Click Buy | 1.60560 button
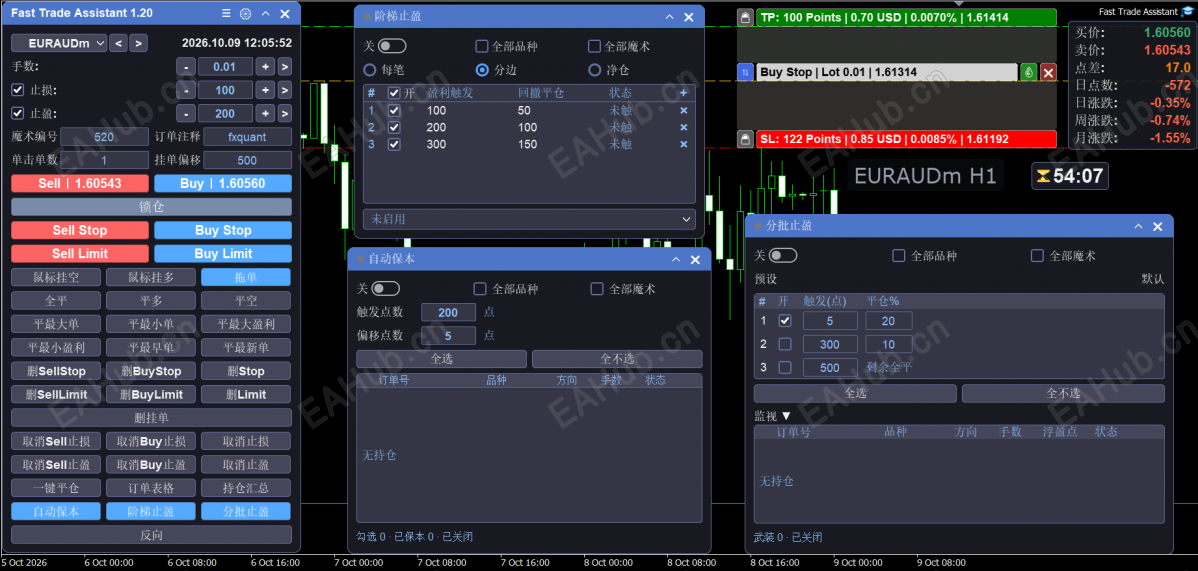This screenshot has width=1198, height=571. (223, 183)
